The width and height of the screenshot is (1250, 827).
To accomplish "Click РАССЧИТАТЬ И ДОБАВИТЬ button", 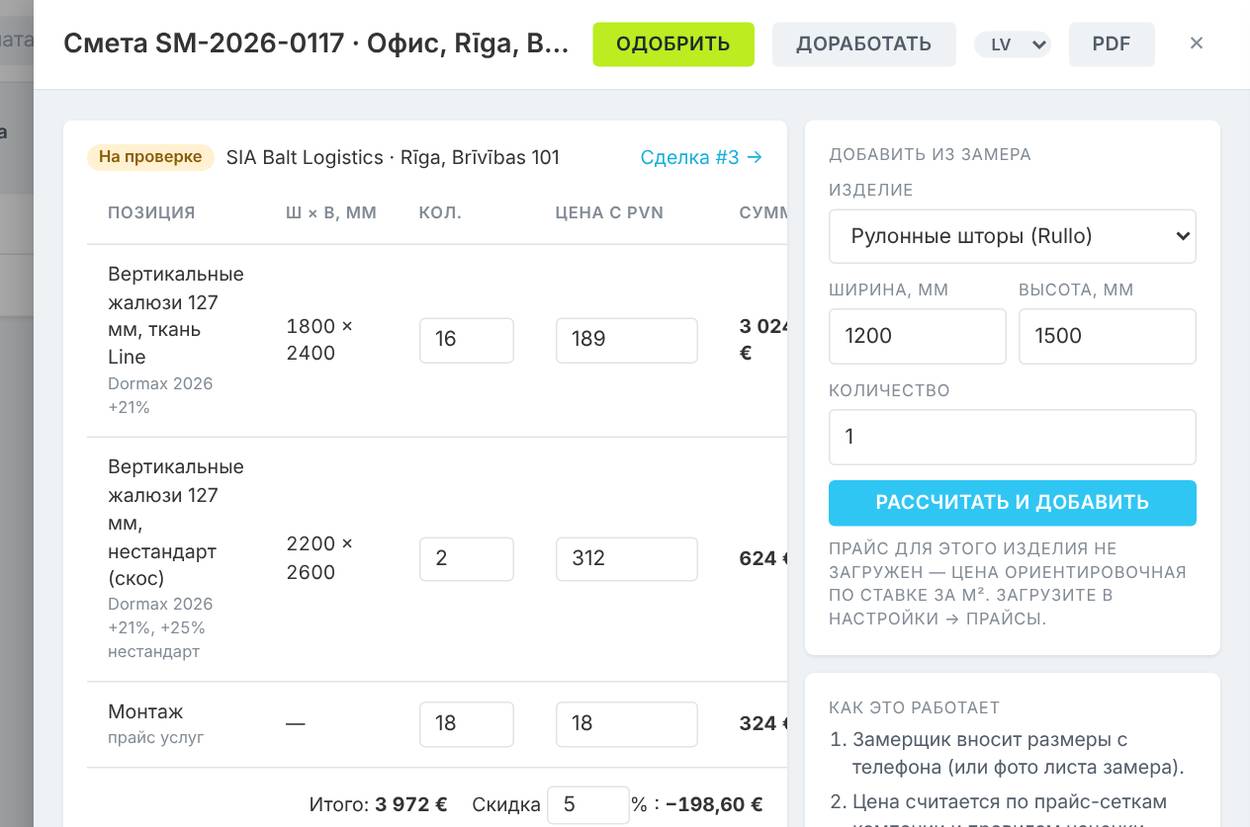I will click(x=1012, y=502).
